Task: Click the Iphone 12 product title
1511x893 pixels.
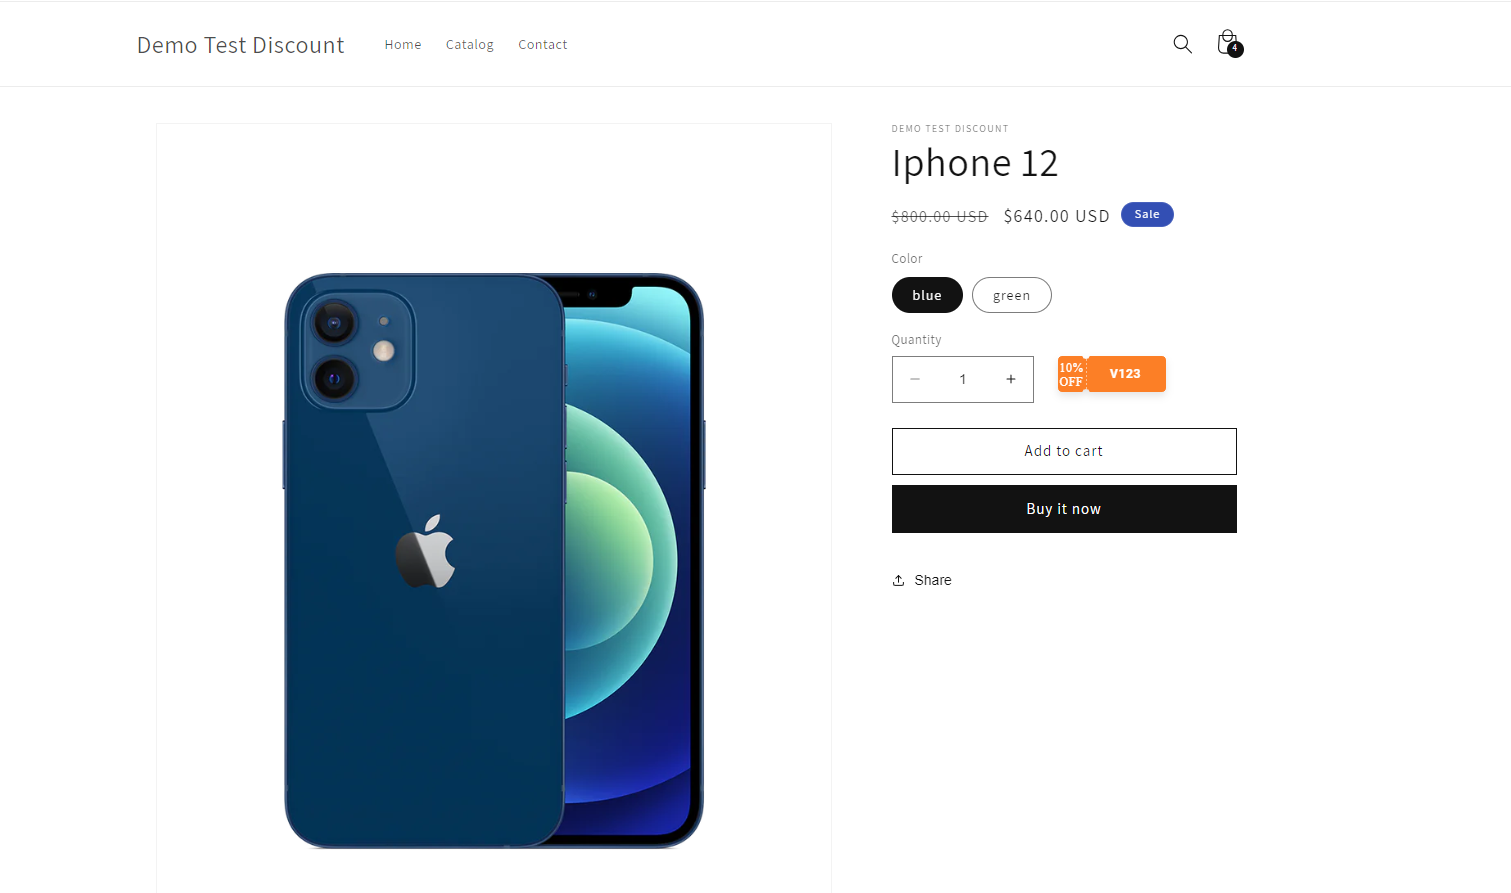Action: click(975, 163)
